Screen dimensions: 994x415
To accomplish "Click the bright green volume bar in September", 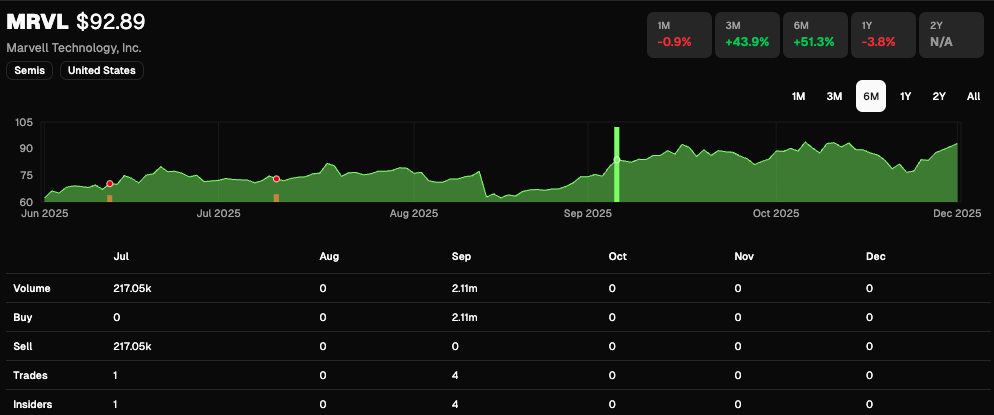I will (616, 164).
